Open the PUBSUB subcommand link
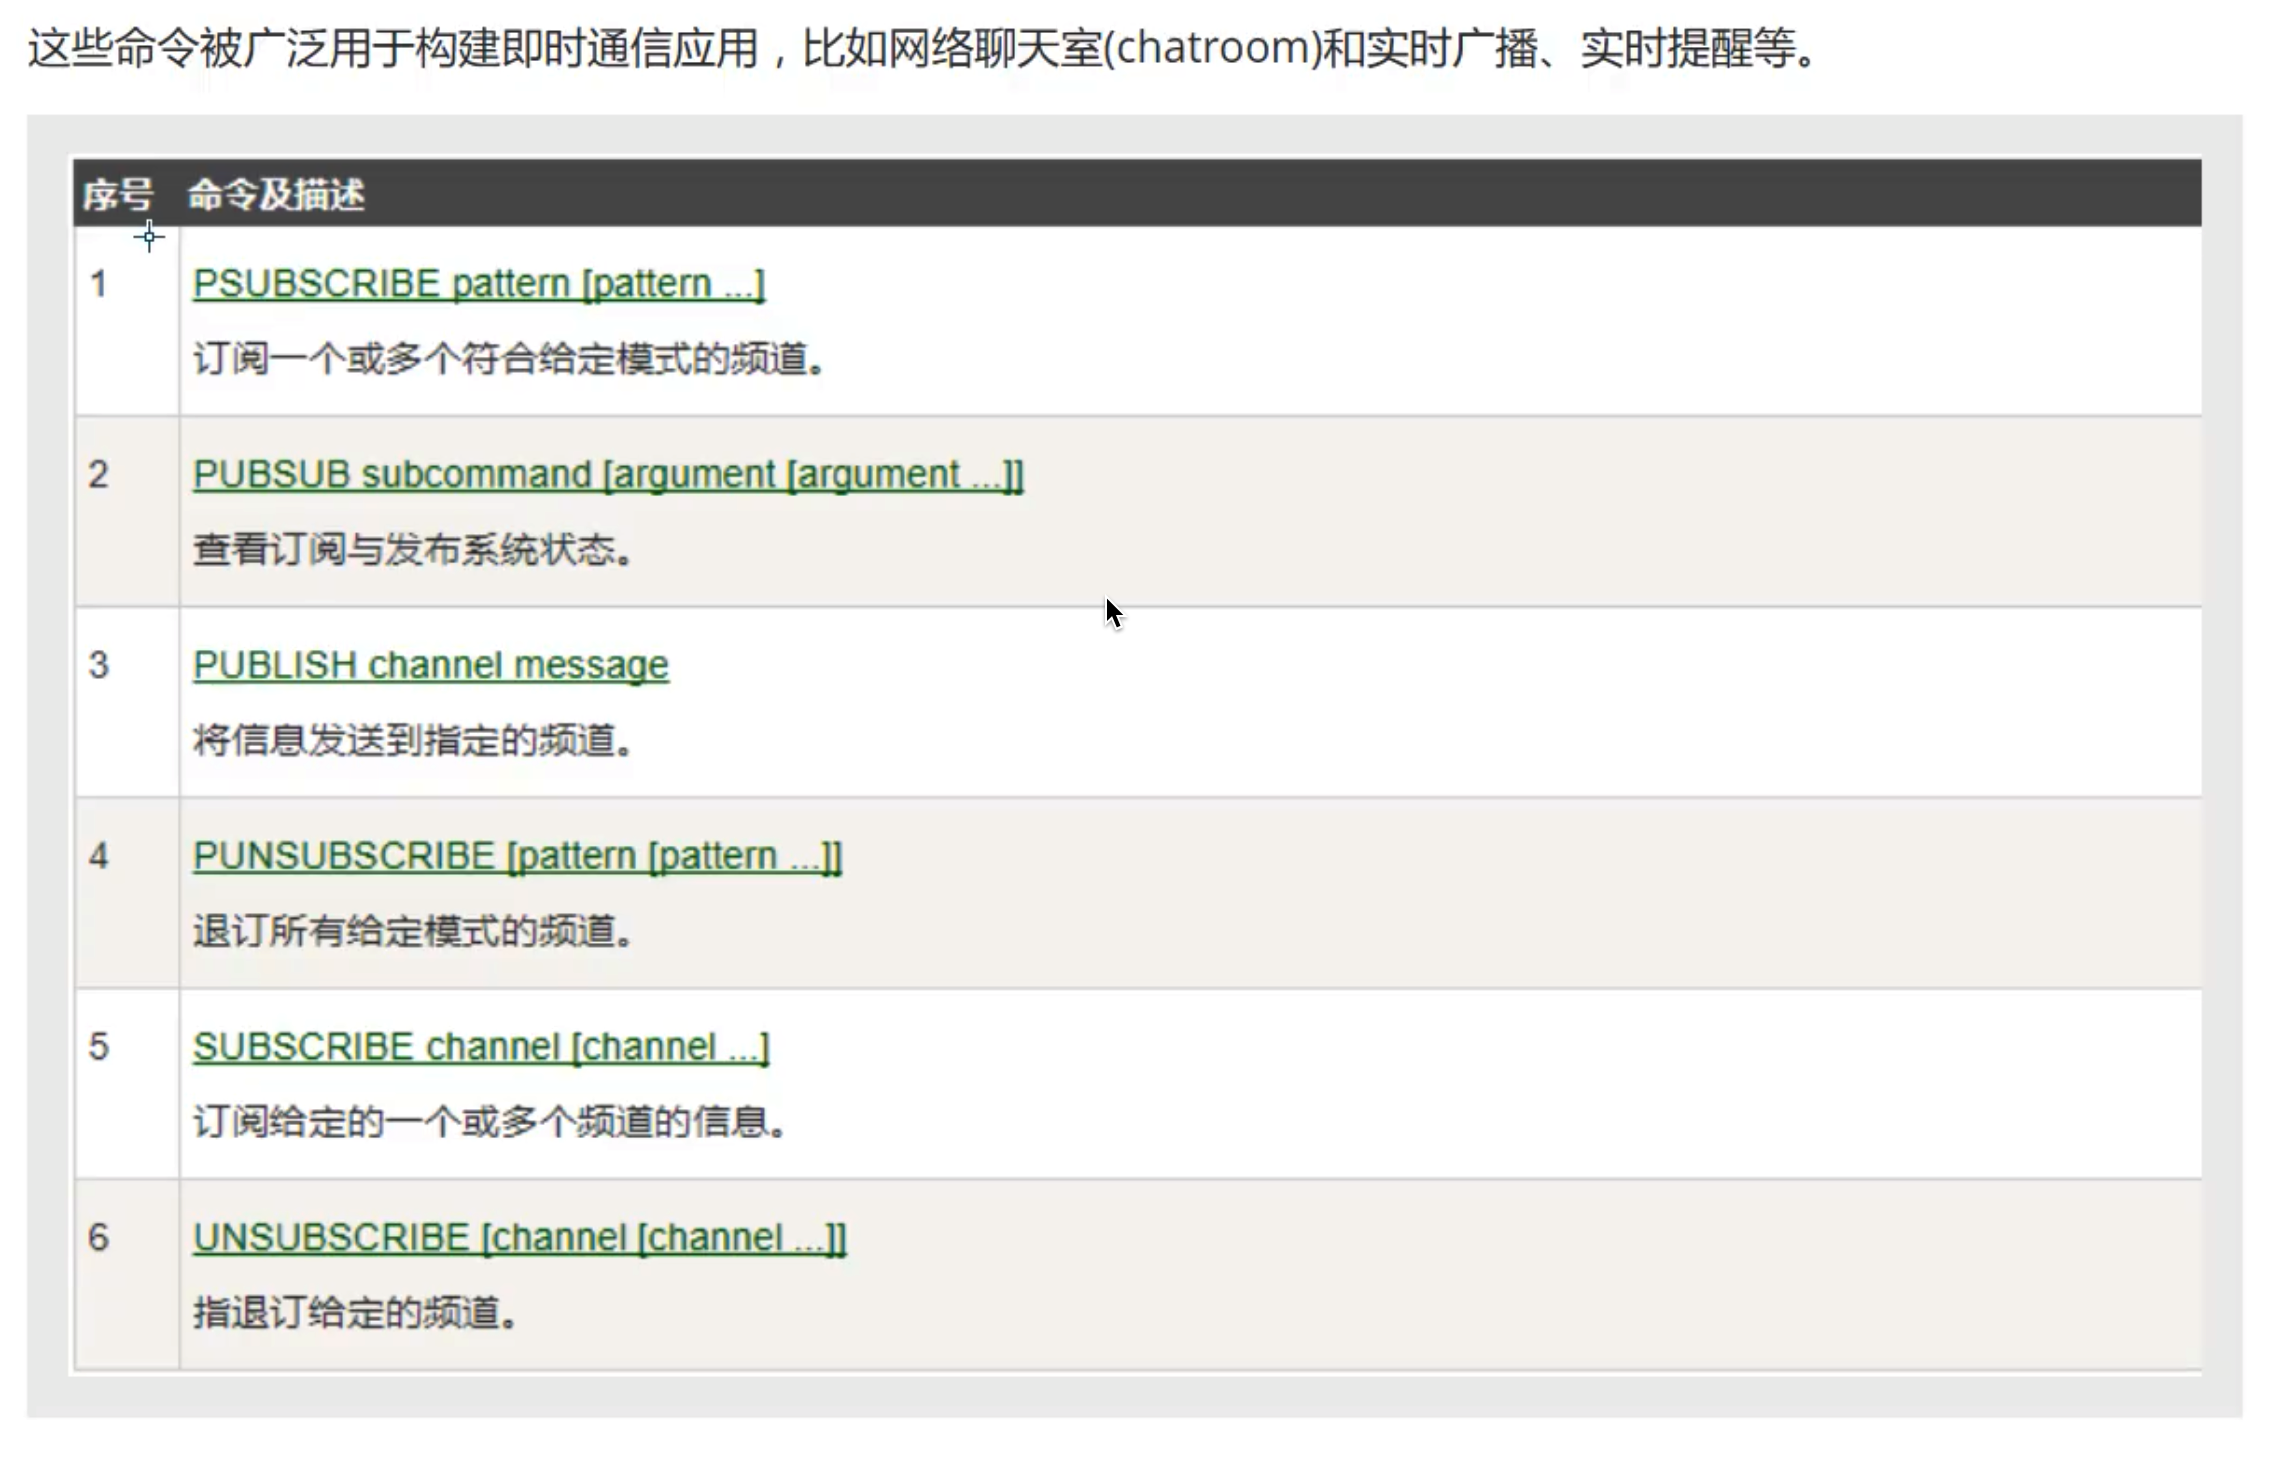The image size is (2270, 1466). tap(607, 474)
